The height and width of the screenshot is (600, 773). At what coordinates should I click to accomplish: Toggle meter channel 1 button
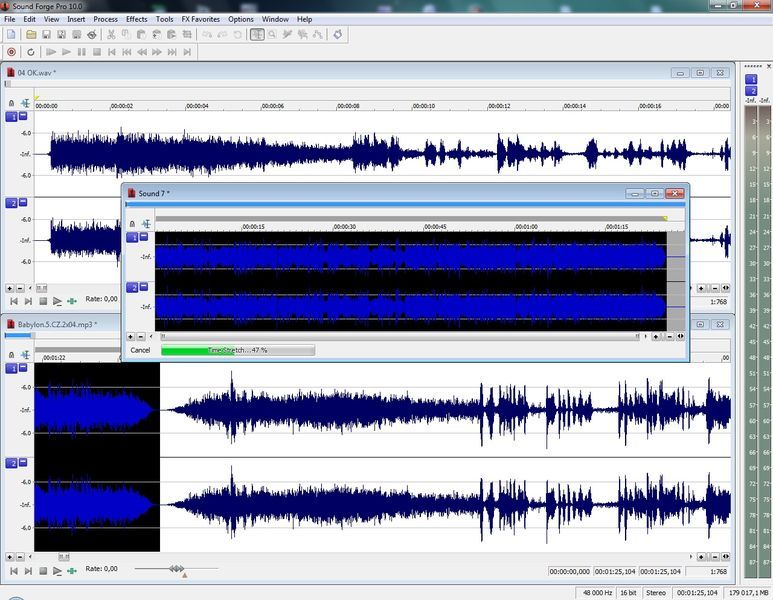coord(751,79)
